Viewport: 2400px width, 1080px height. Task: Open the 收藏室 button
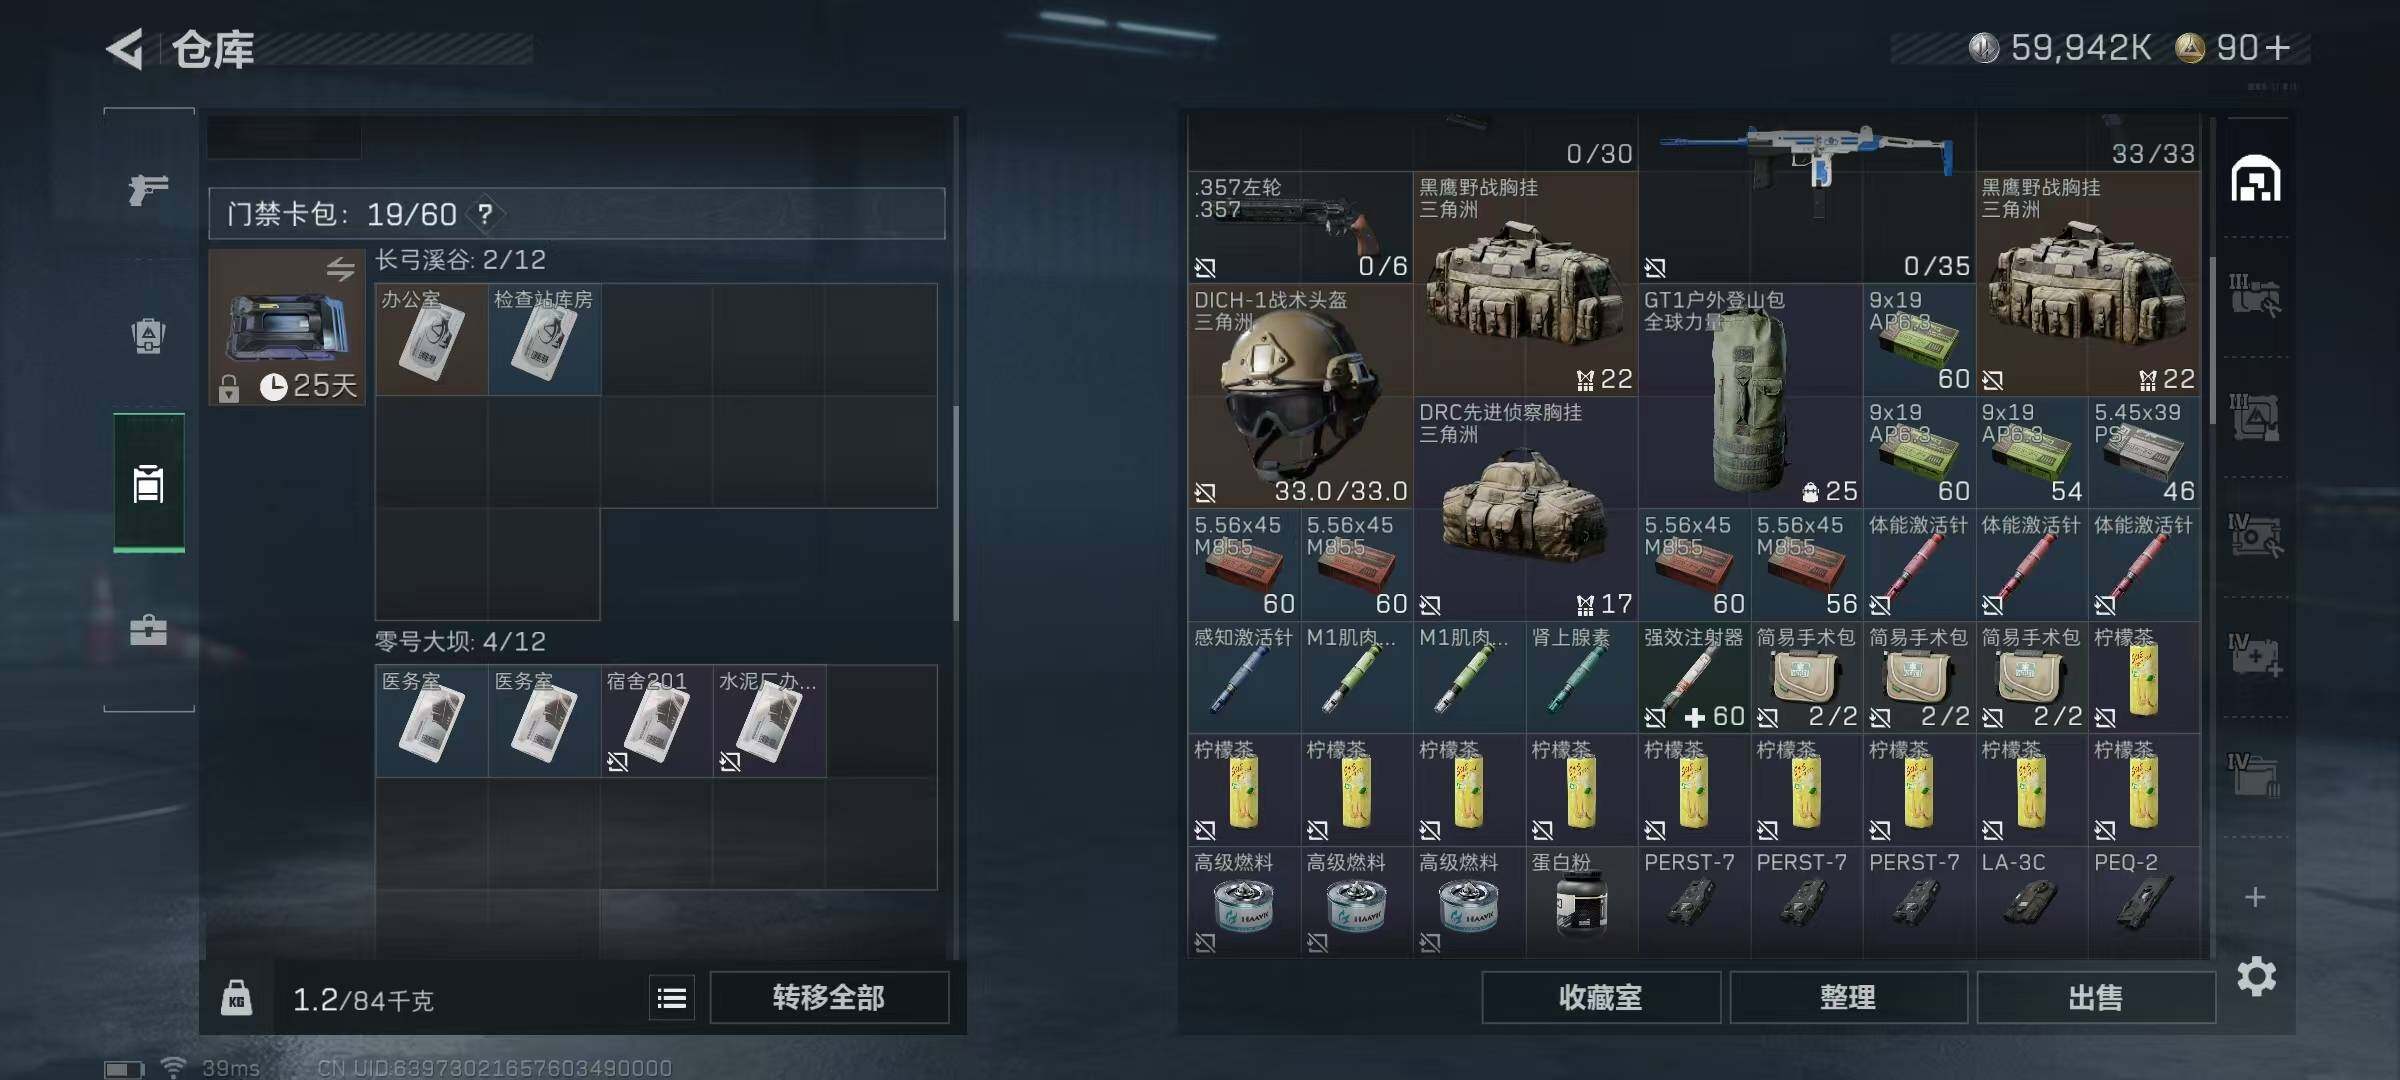pos(1600,997)
